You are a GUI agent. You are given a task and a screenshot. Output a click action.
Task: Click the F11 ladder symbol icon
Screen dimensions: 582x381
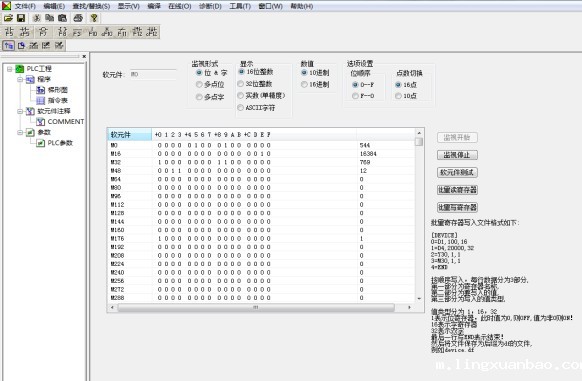coord(122,32)
